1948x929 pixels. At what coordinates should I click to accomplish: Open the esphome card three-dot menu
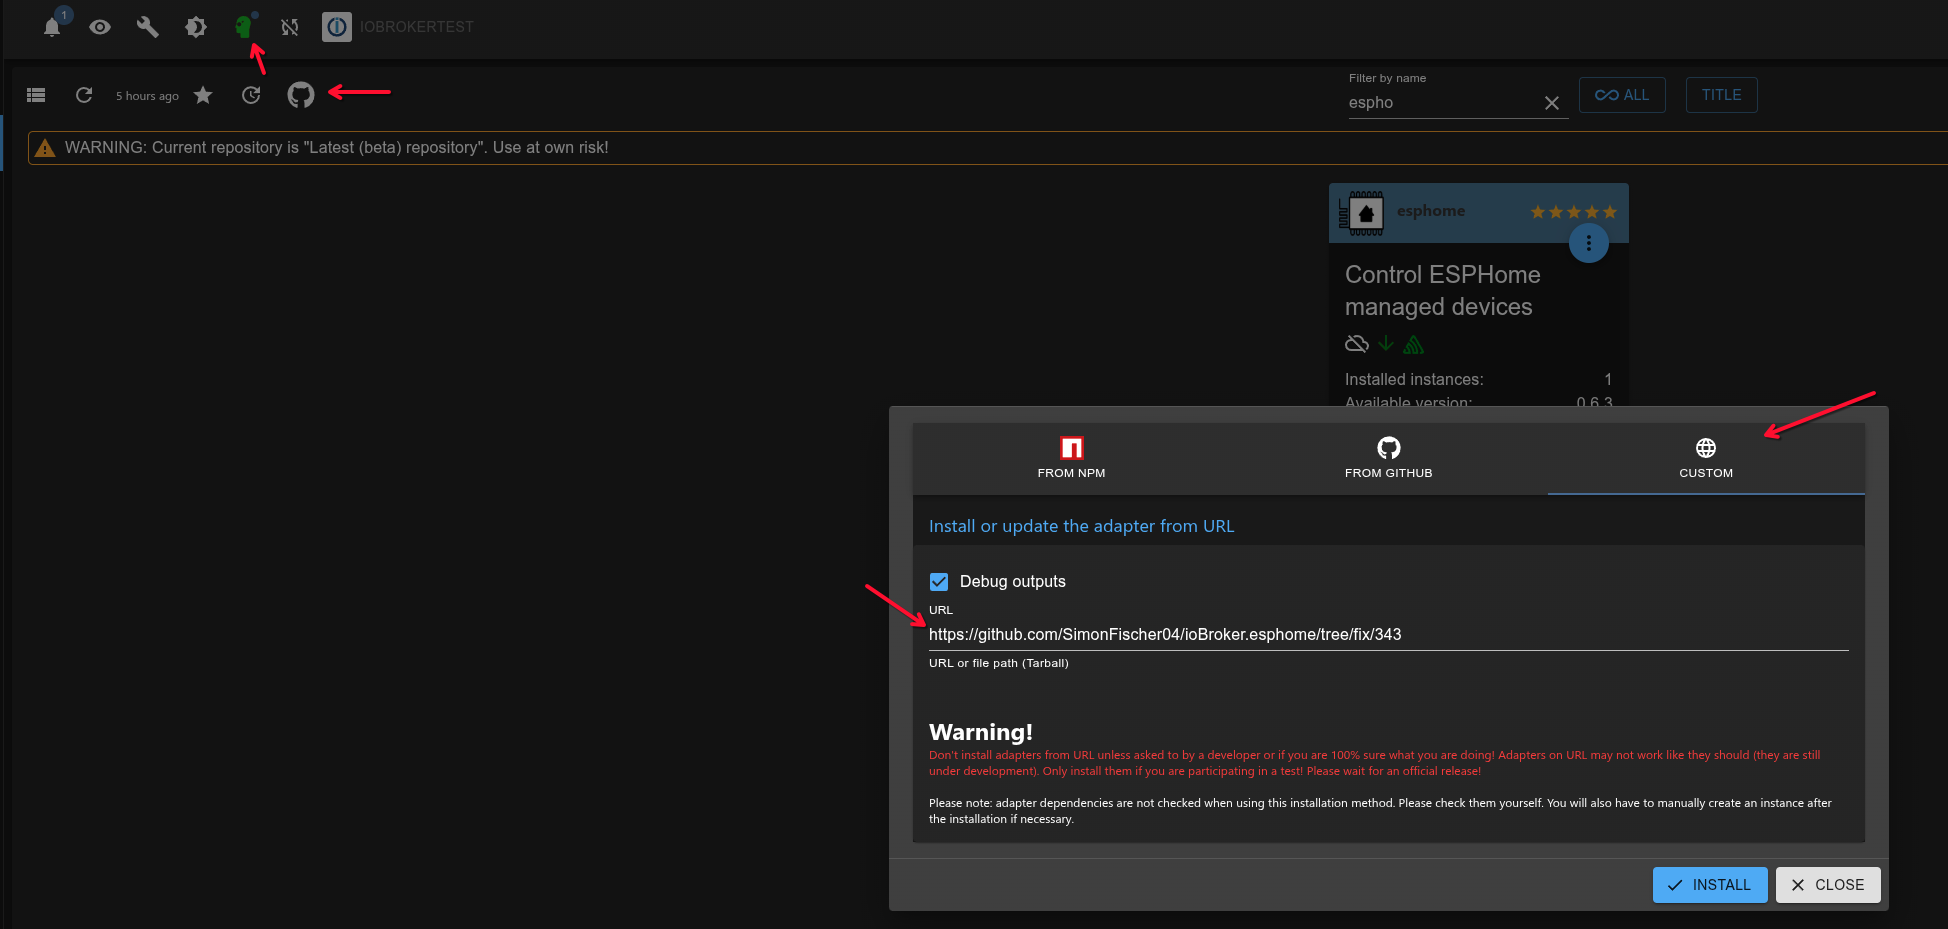(x=1589, y=243)
